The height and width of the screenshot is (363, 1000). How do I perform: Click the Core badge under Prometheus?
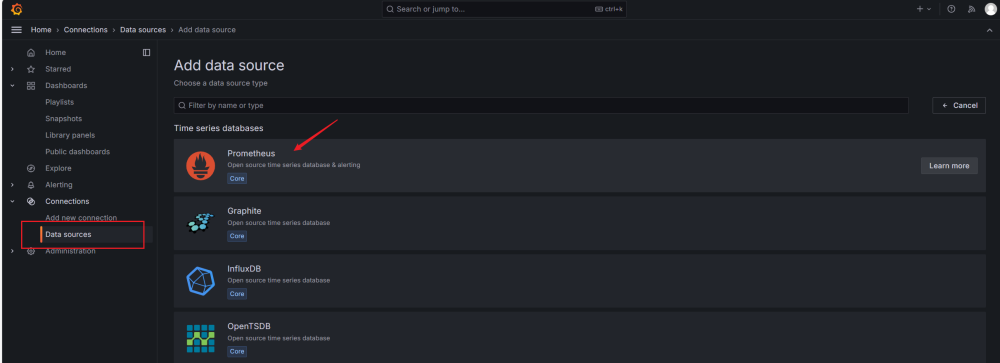click(x=237, y=179)
